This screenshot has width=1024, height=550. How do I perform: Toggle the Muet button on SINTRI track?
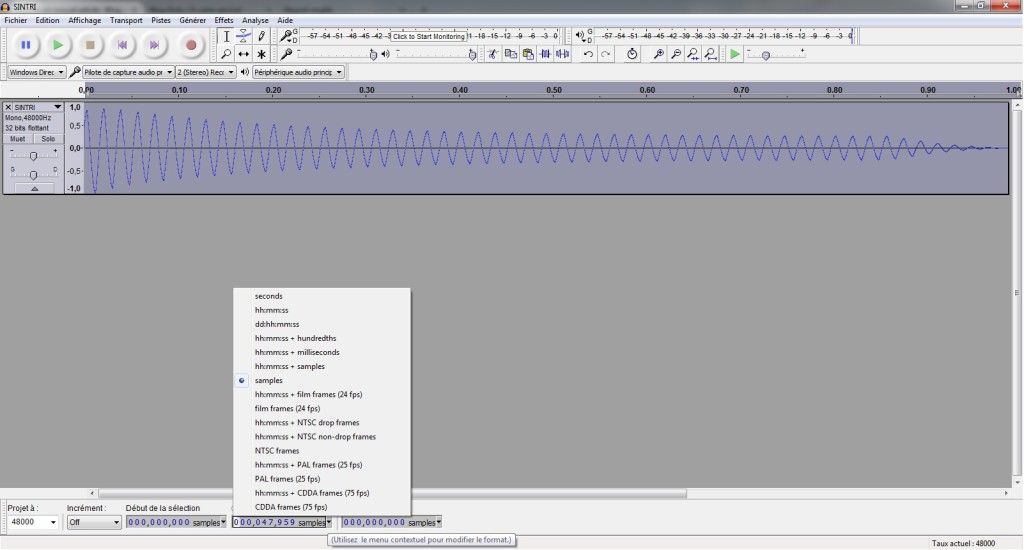coord(18,139)
